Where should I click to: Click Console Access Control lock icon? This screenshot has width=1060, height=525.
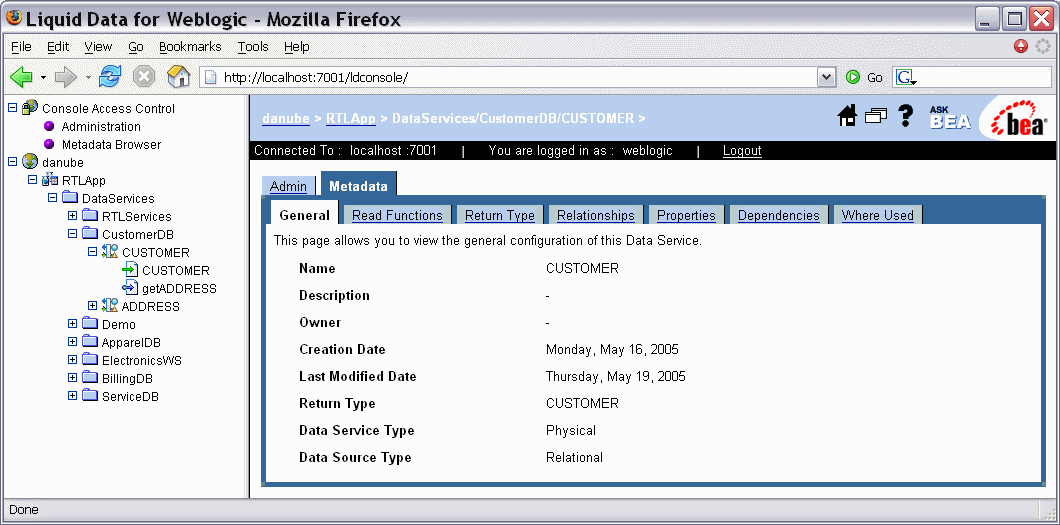tap(30, 108)
